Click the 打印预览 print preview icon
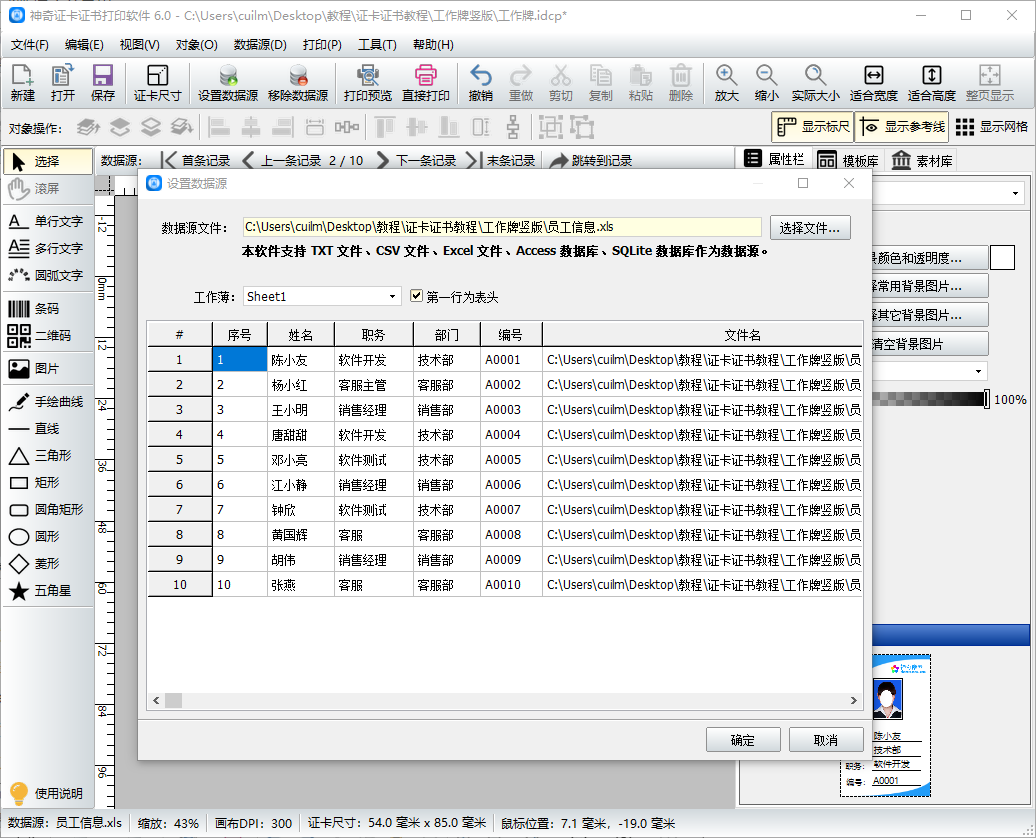Image resolution: width=1036 pixels, height=838 pixels. point(368,83)
